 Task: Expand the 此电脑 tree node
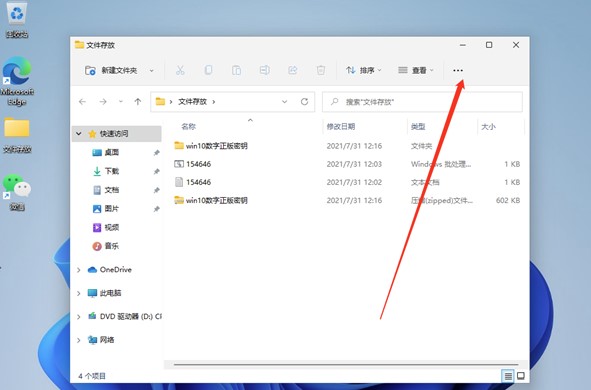pos(79,293)
